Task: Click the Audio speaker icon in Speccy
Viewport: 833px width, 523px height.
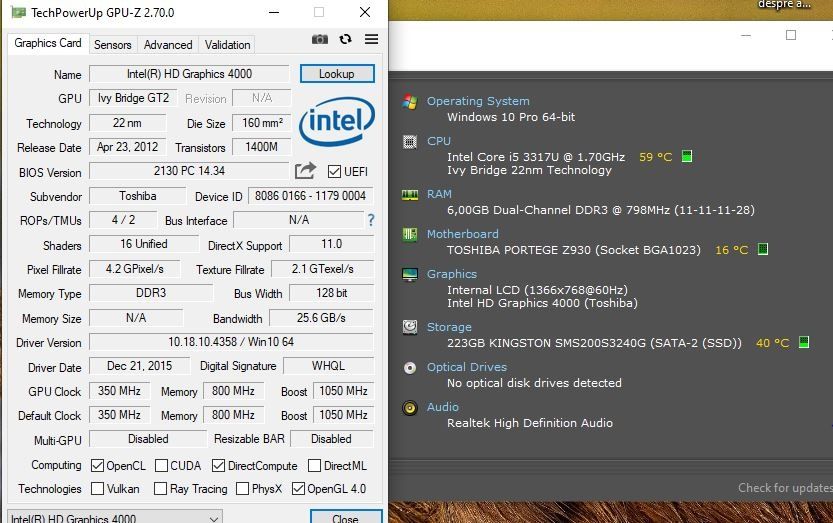Action: pyautogui.click(x=410, y=408)
